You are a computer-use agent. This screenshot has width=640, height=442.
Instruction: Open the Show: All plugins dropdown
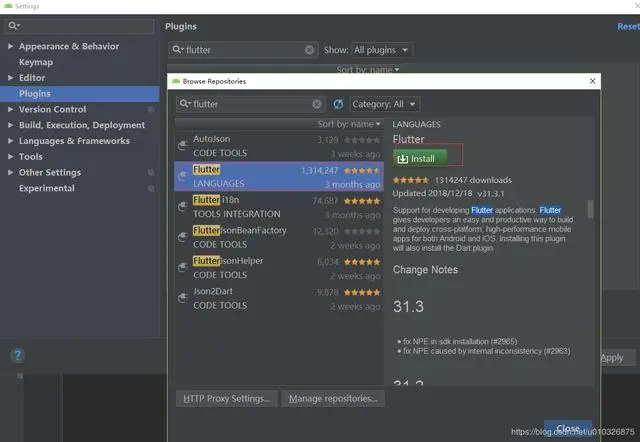(382, 50)
